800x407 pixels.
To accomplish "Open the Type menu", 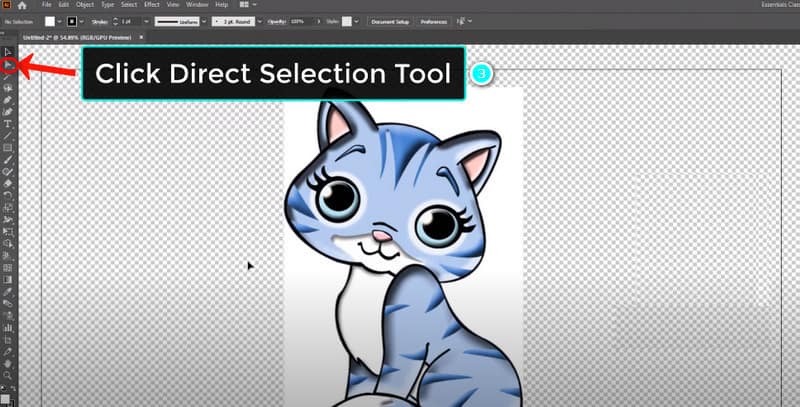I will pos(107,5).
